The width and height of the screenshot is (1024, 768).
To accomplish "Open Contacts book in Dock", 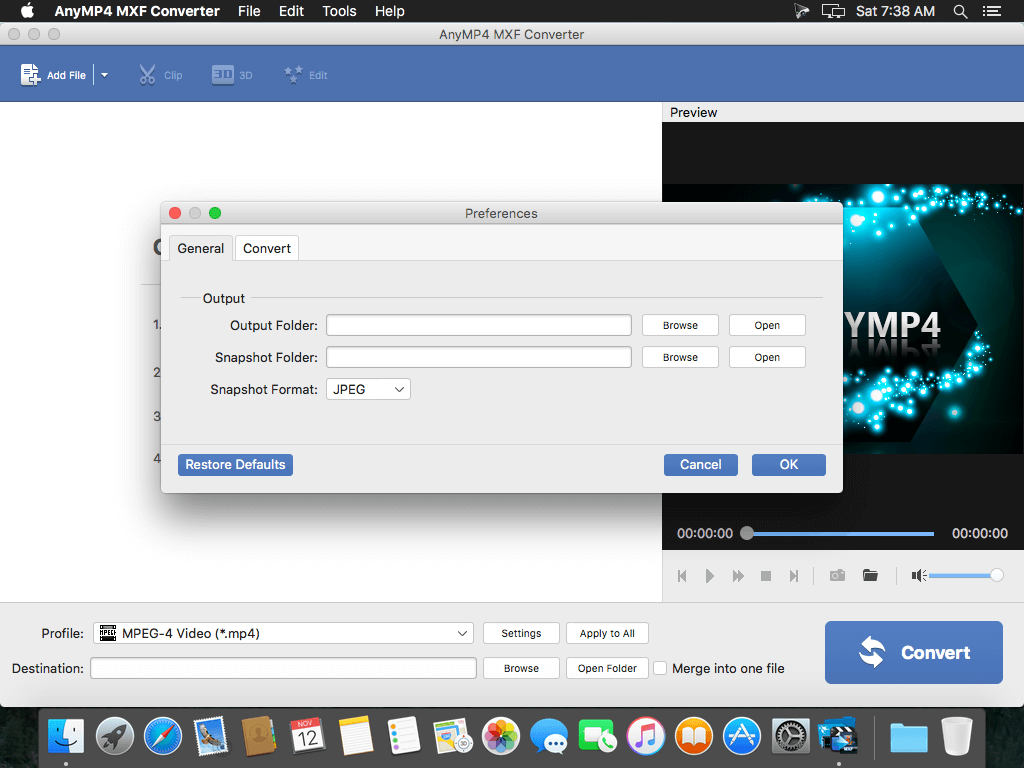I will [259, 736].
